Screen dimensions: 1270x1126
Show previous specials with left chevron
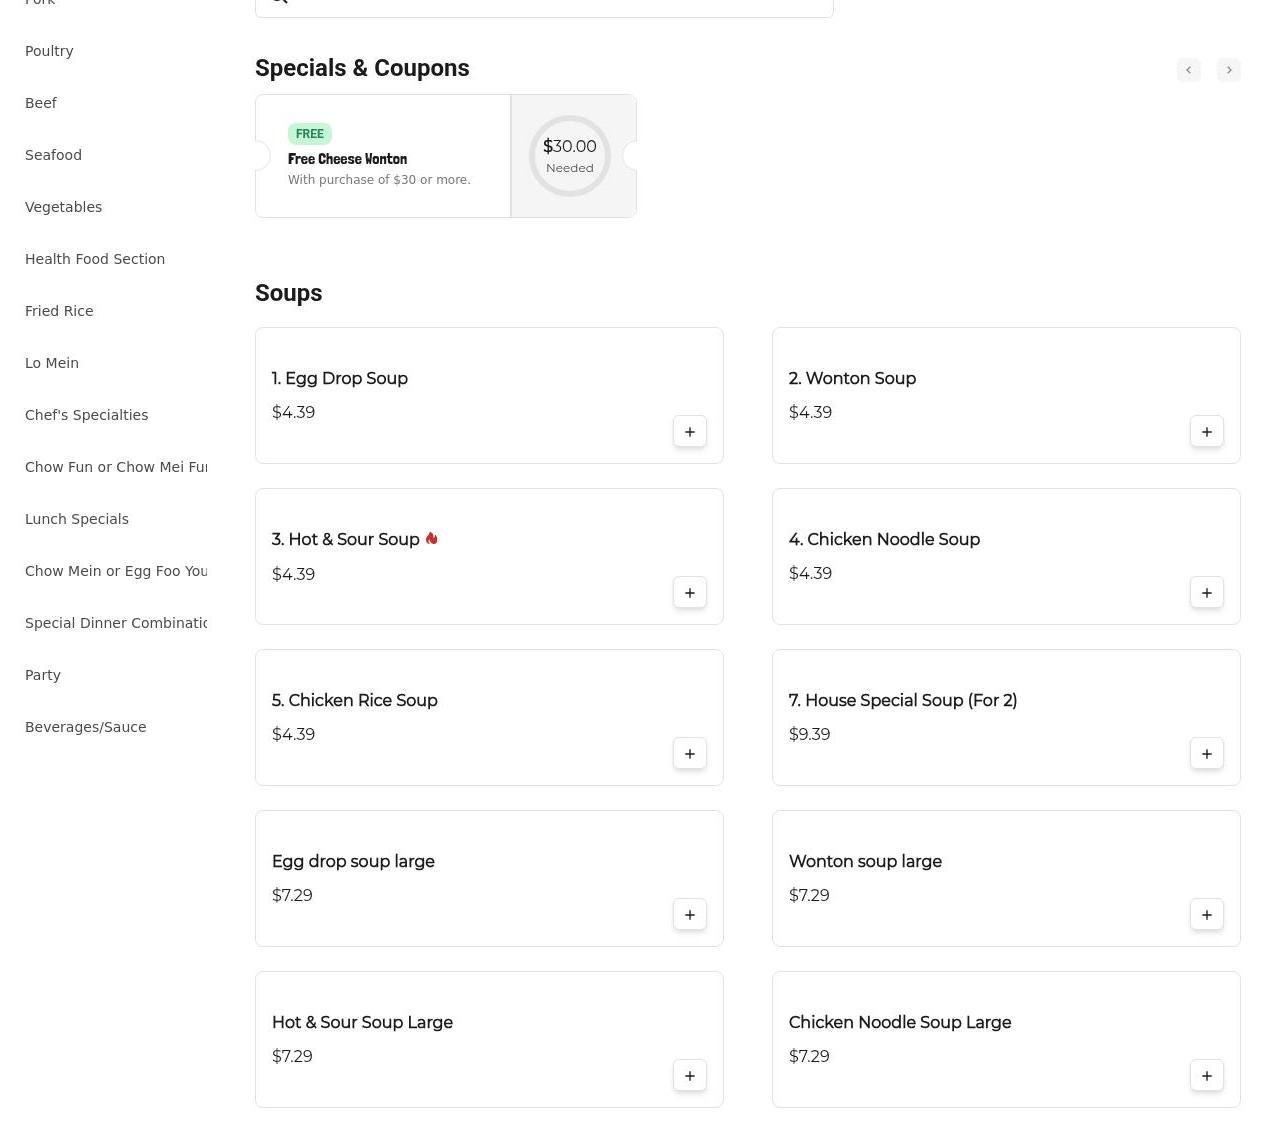tap(1189, 70)
